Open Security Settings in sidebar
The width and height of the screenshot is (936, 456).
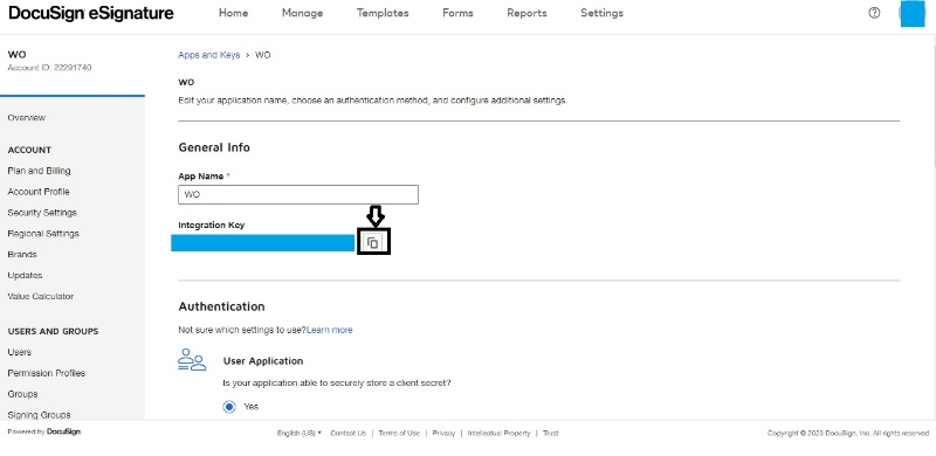42,212
